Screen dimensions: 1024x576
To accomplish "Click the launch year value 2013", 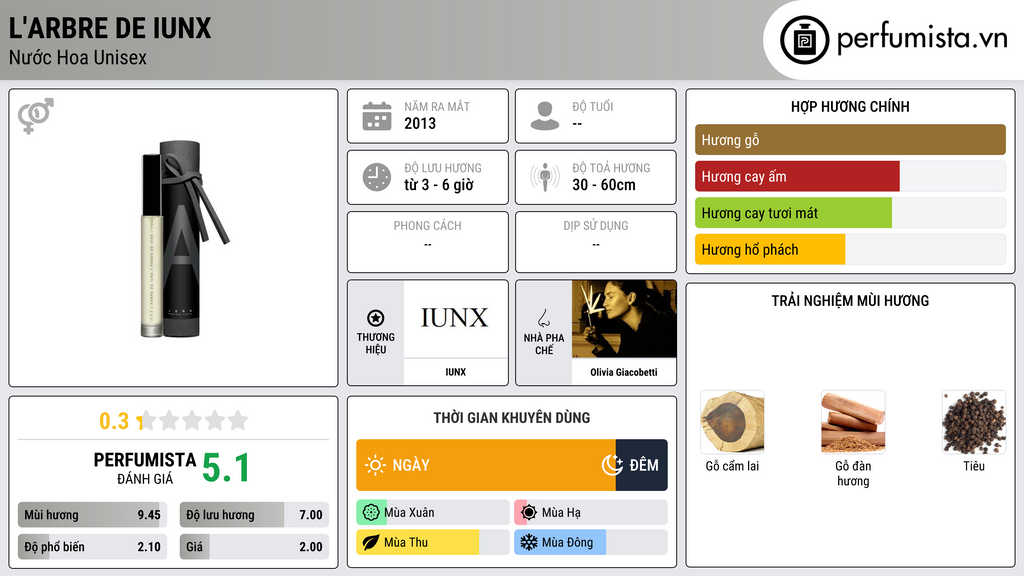I will click(420, 123).
